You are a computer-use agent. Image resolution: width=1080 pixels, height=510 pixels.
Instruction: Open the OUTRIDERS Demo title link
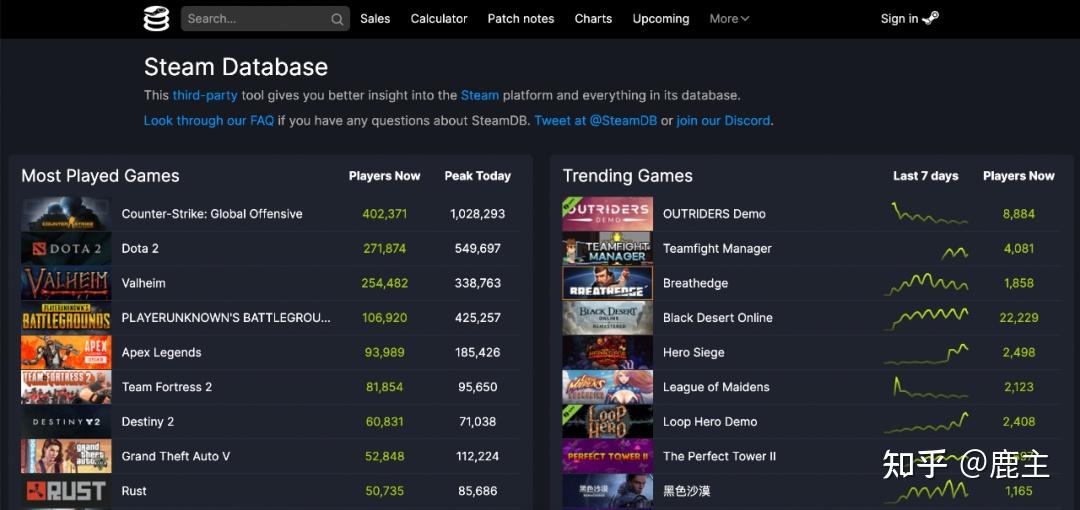pos(714,214)
